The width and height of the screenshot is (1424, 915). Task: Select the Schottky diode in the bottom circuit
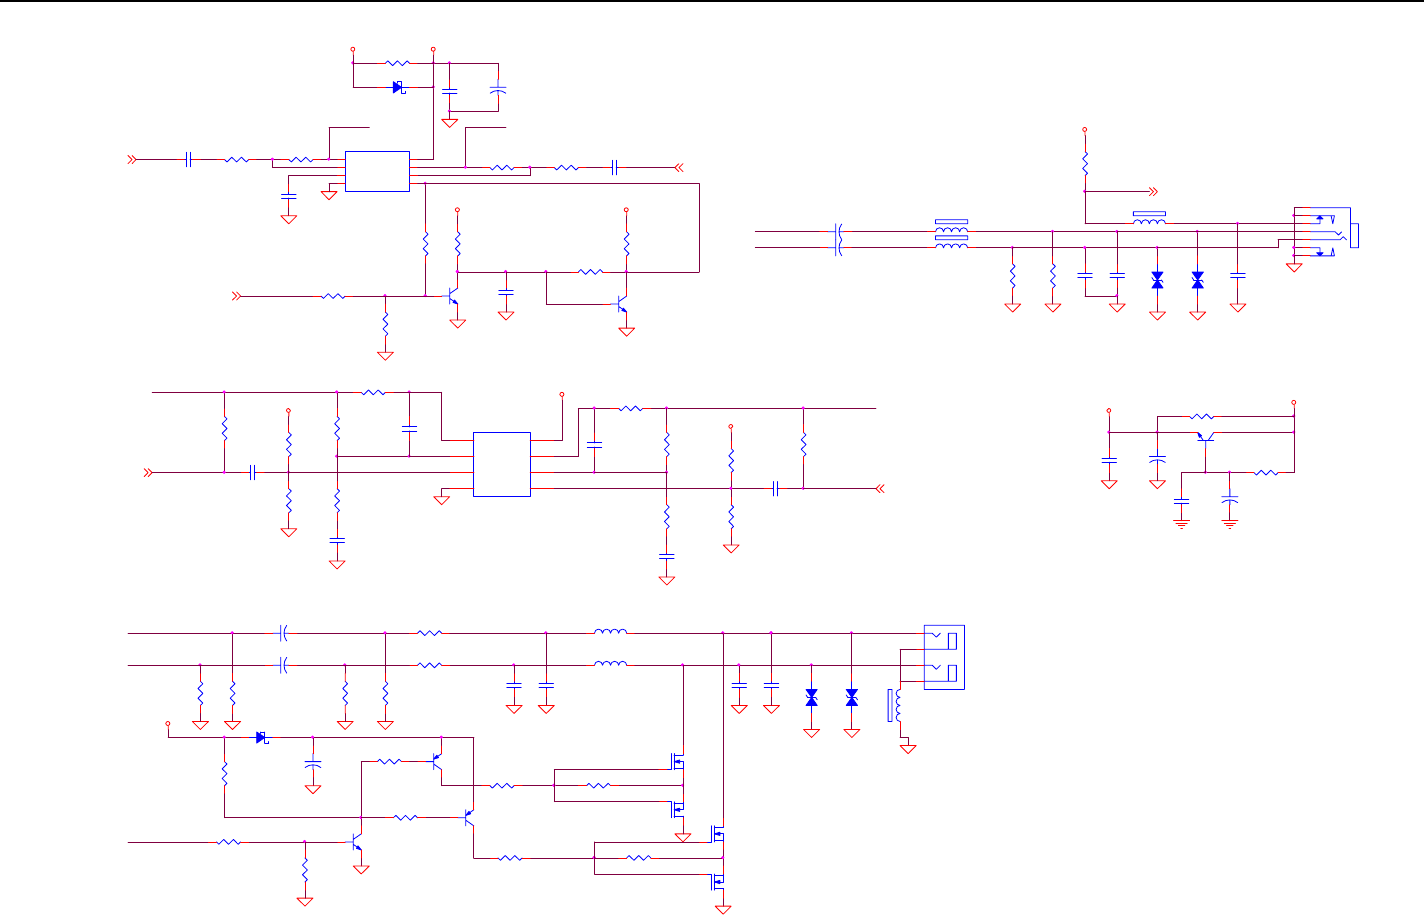(262, 738)
